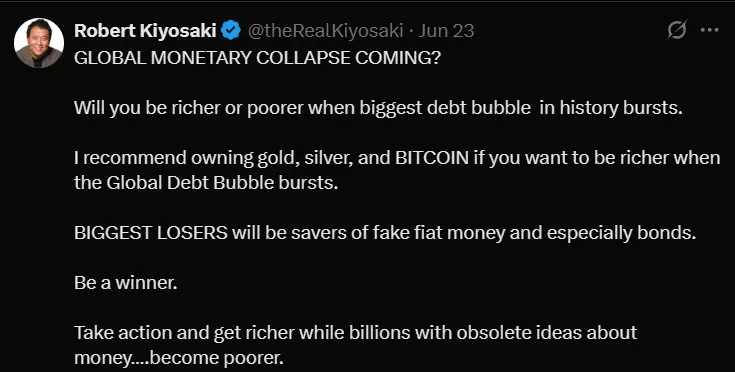The height and width of the screenshot is (372, 735).
Task: Open the @theRealKiyosaki handle link
Action: [x=325, y=31]
